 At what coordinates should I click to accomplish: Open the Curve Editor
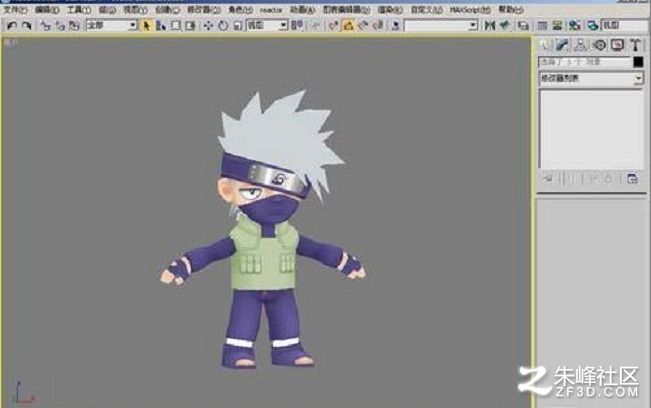tap(542, 26)
